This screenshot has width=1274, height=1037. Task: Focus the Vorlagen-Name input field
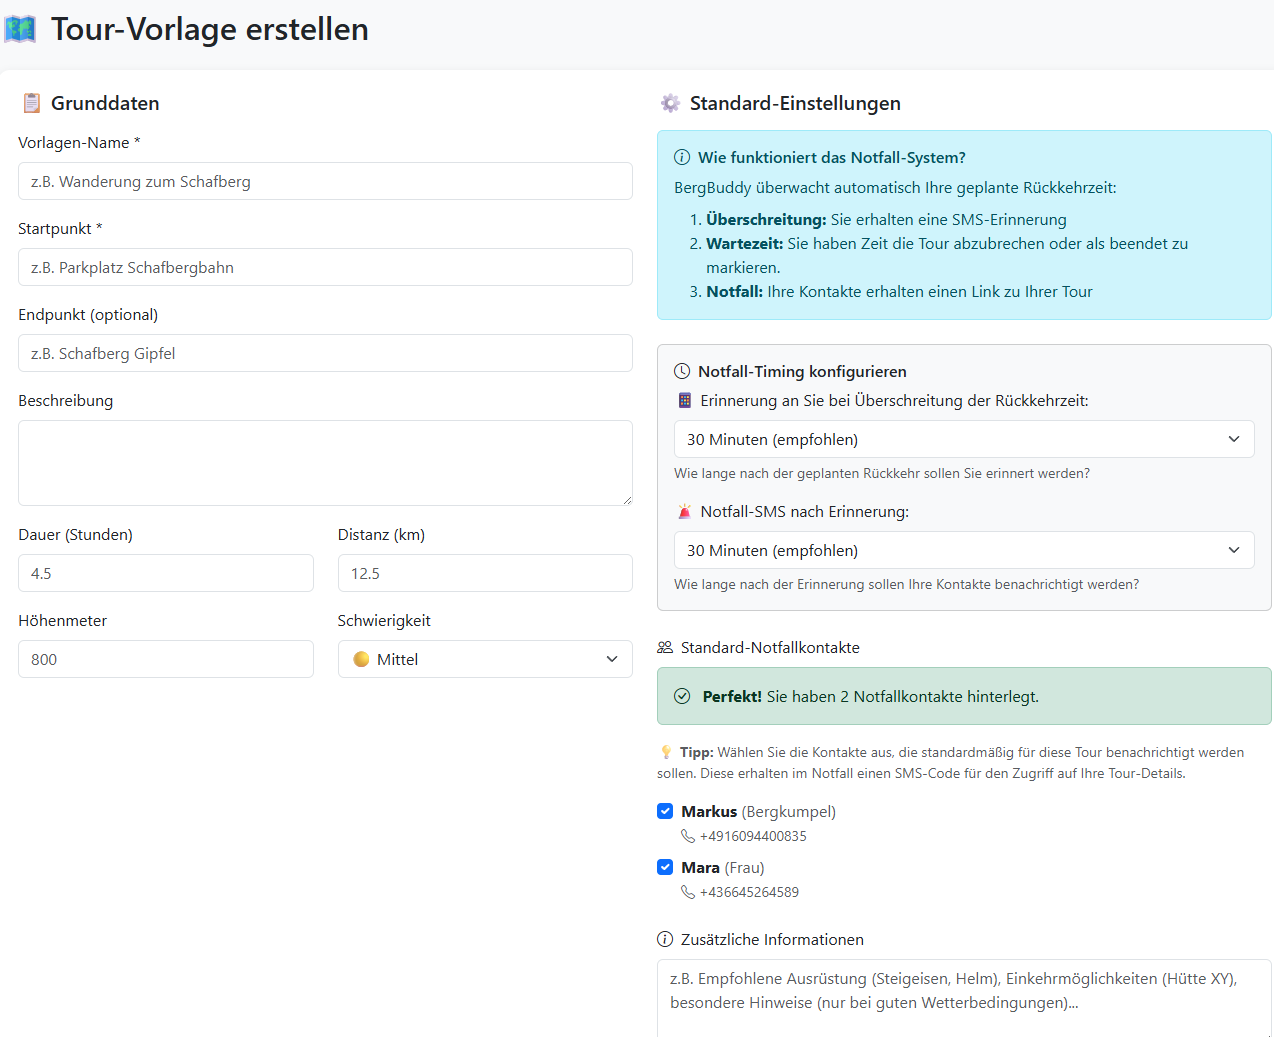coord(325,181)
